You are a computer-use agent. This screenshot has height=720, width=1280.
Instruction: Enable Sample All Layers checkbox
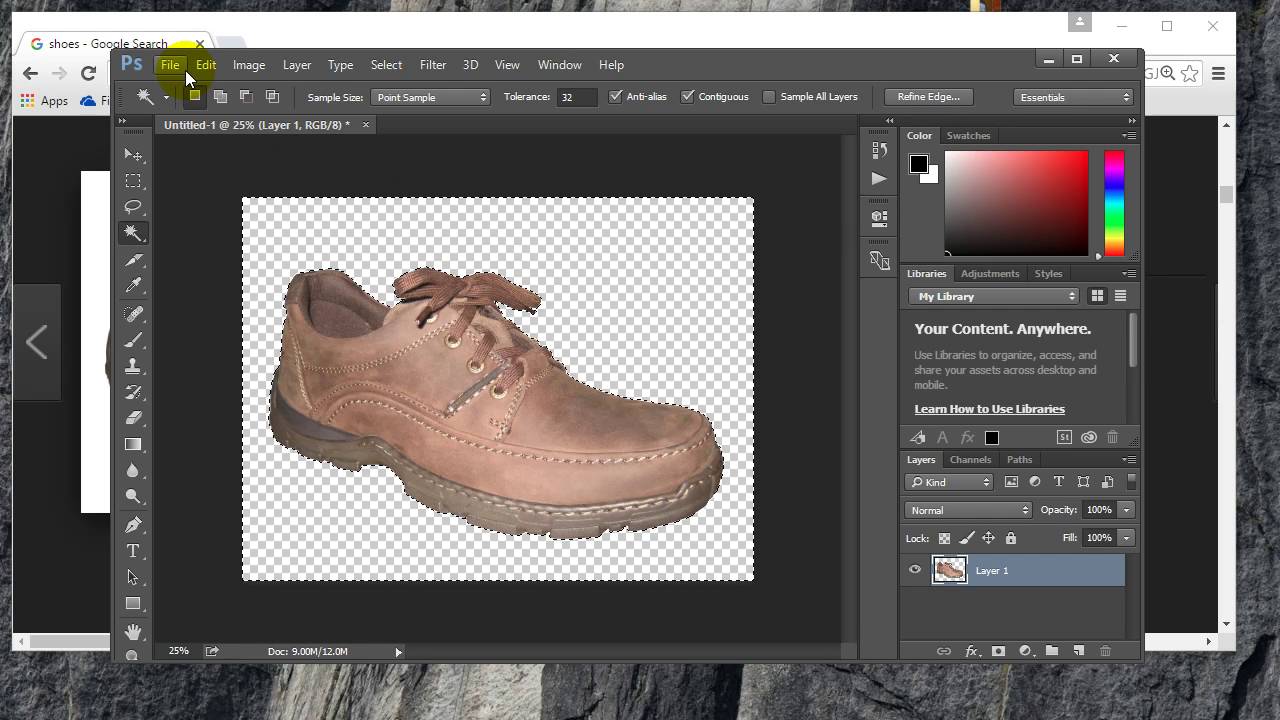point(769,97)
